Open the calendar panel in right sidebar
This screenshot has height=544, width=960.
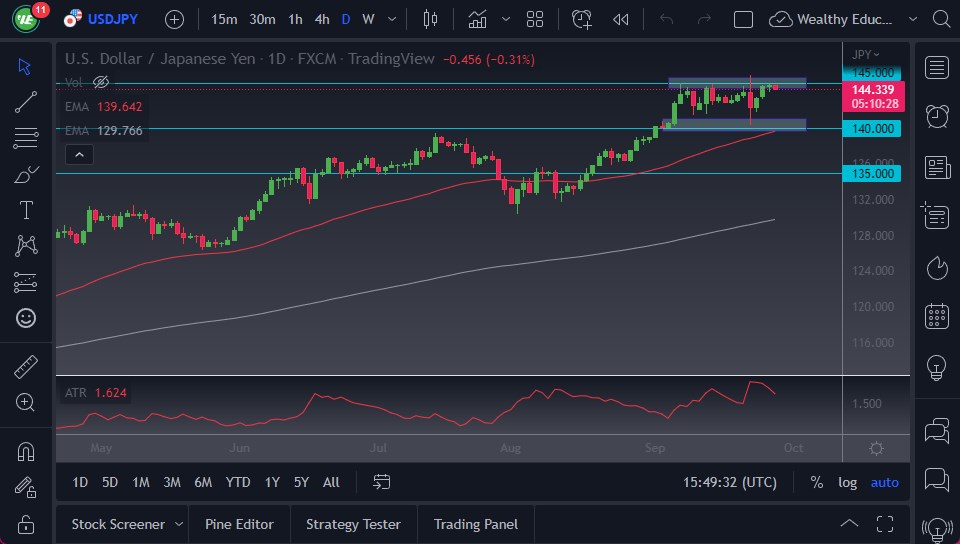tap(937, 316)
